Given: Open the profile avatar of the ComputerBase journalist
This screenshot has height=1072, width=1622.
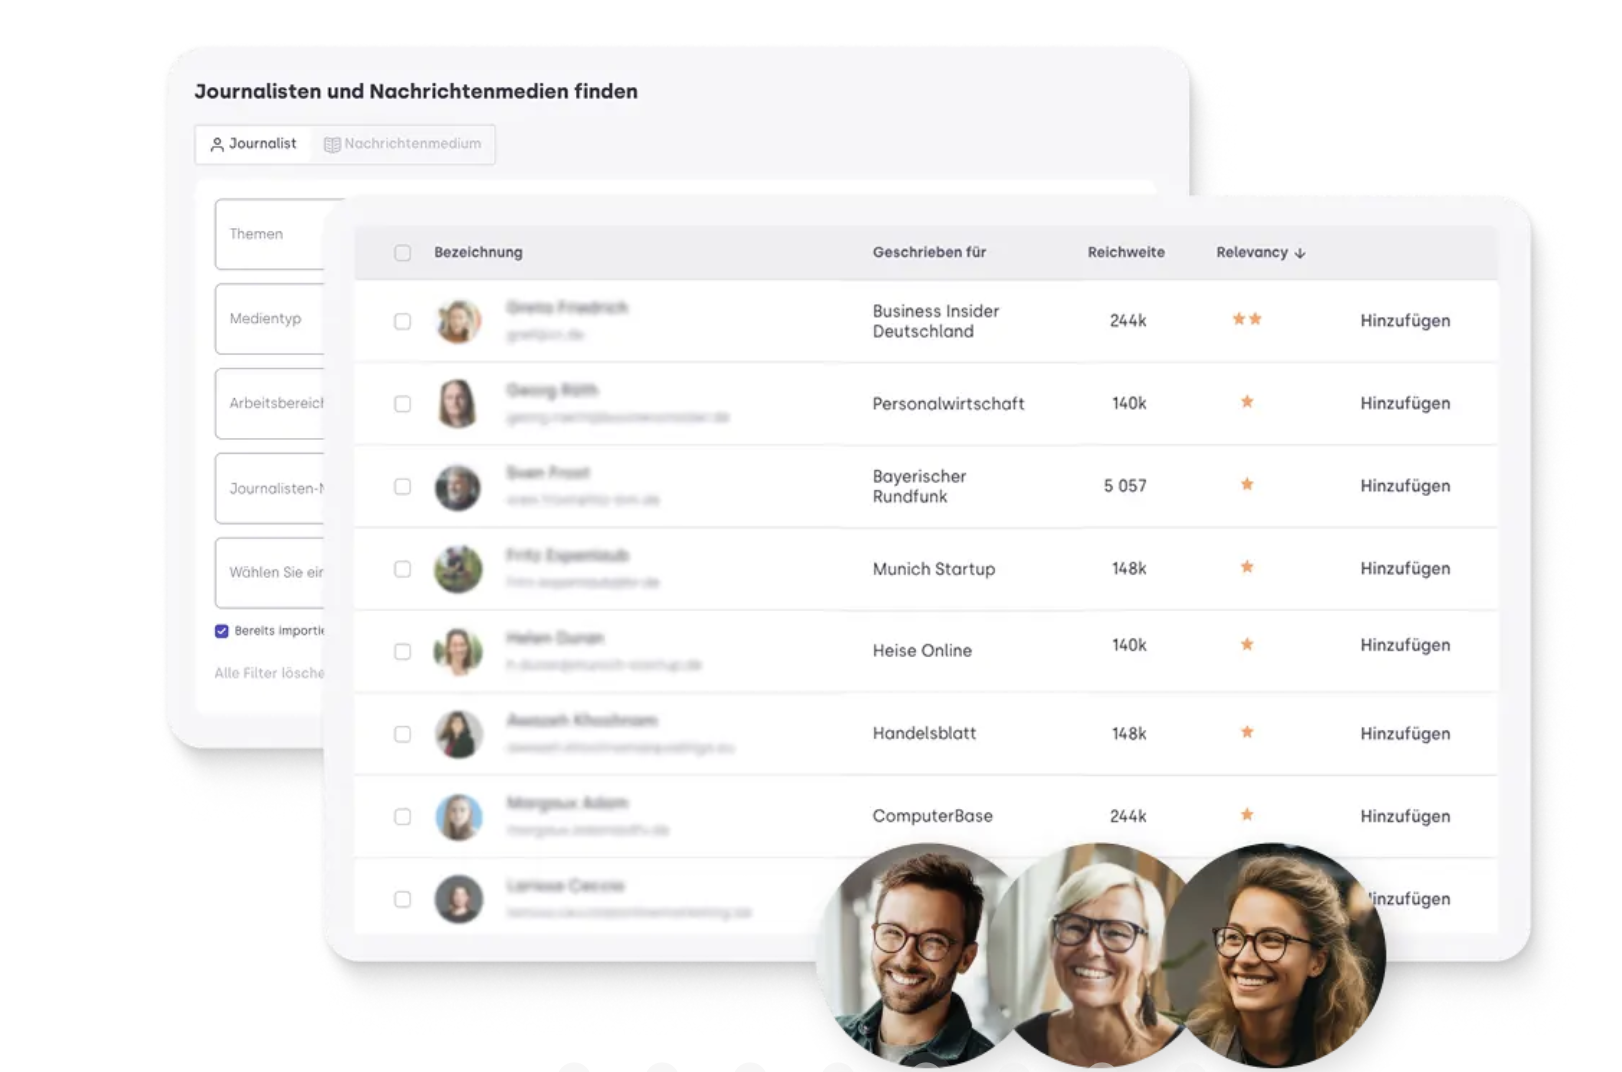Looking at the screenshot, I should (x=459, y=815).
